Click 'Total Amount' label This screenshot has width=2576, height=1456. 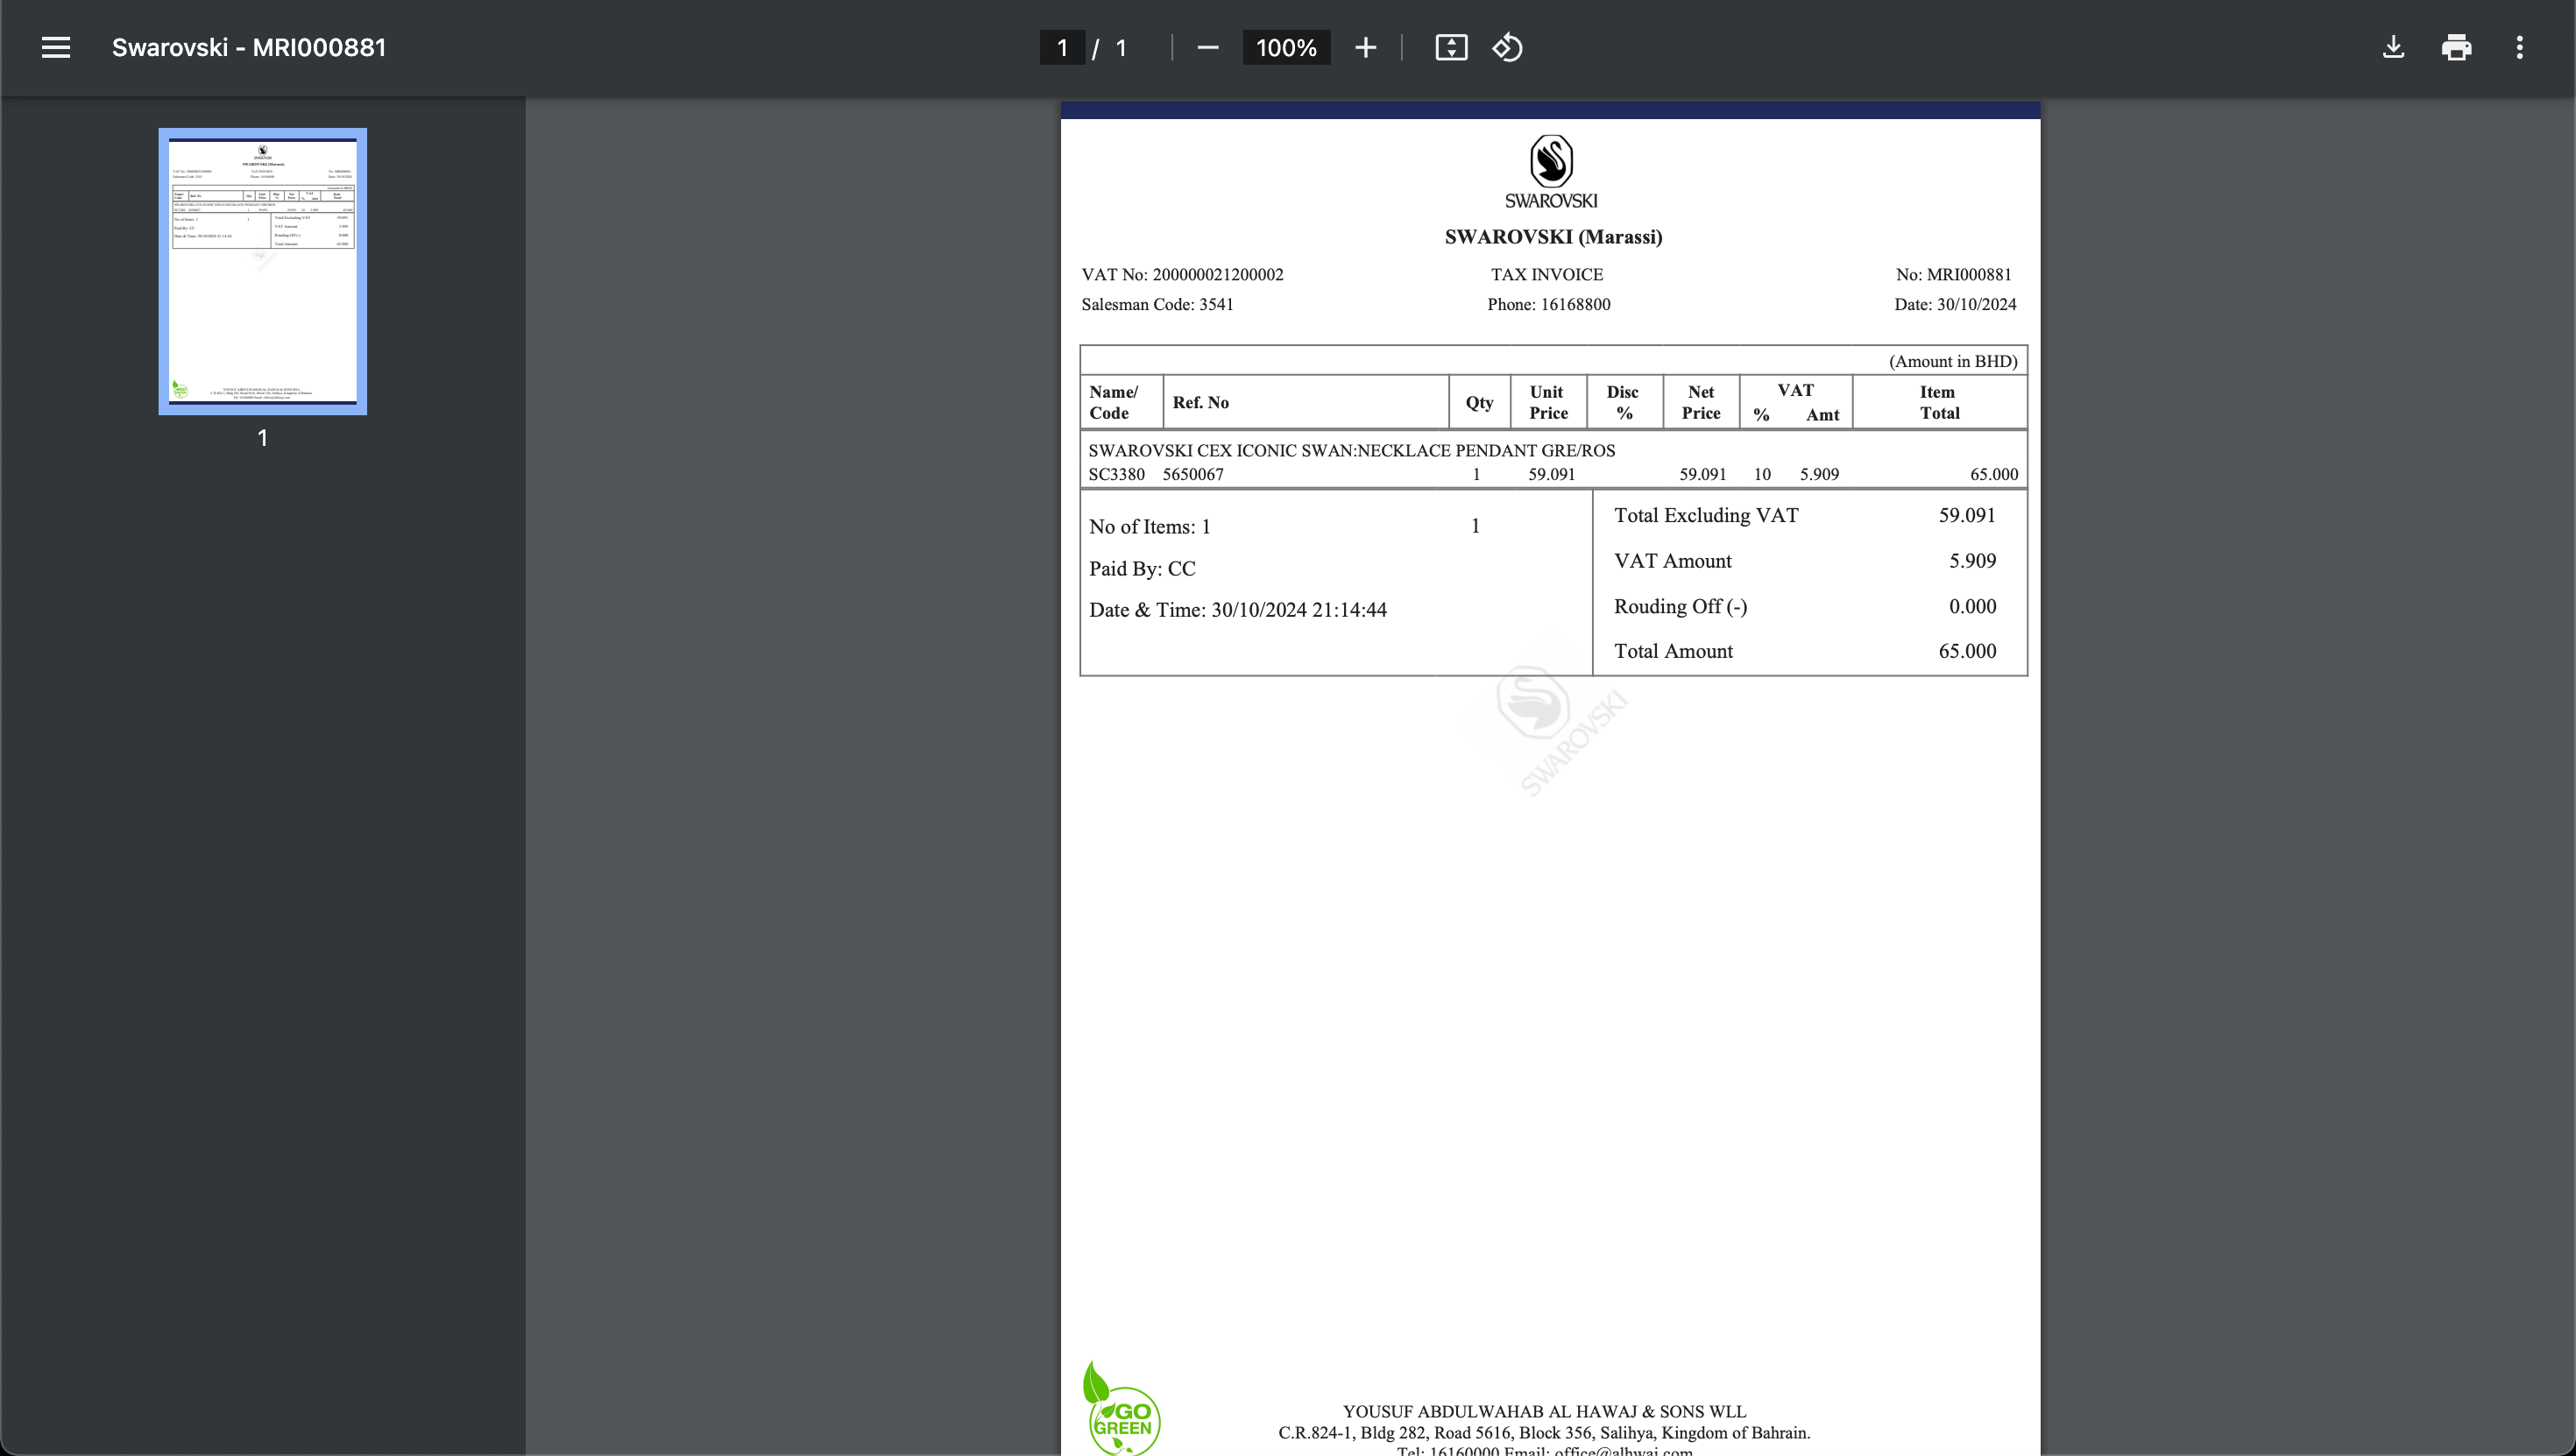click(1673, 651)
